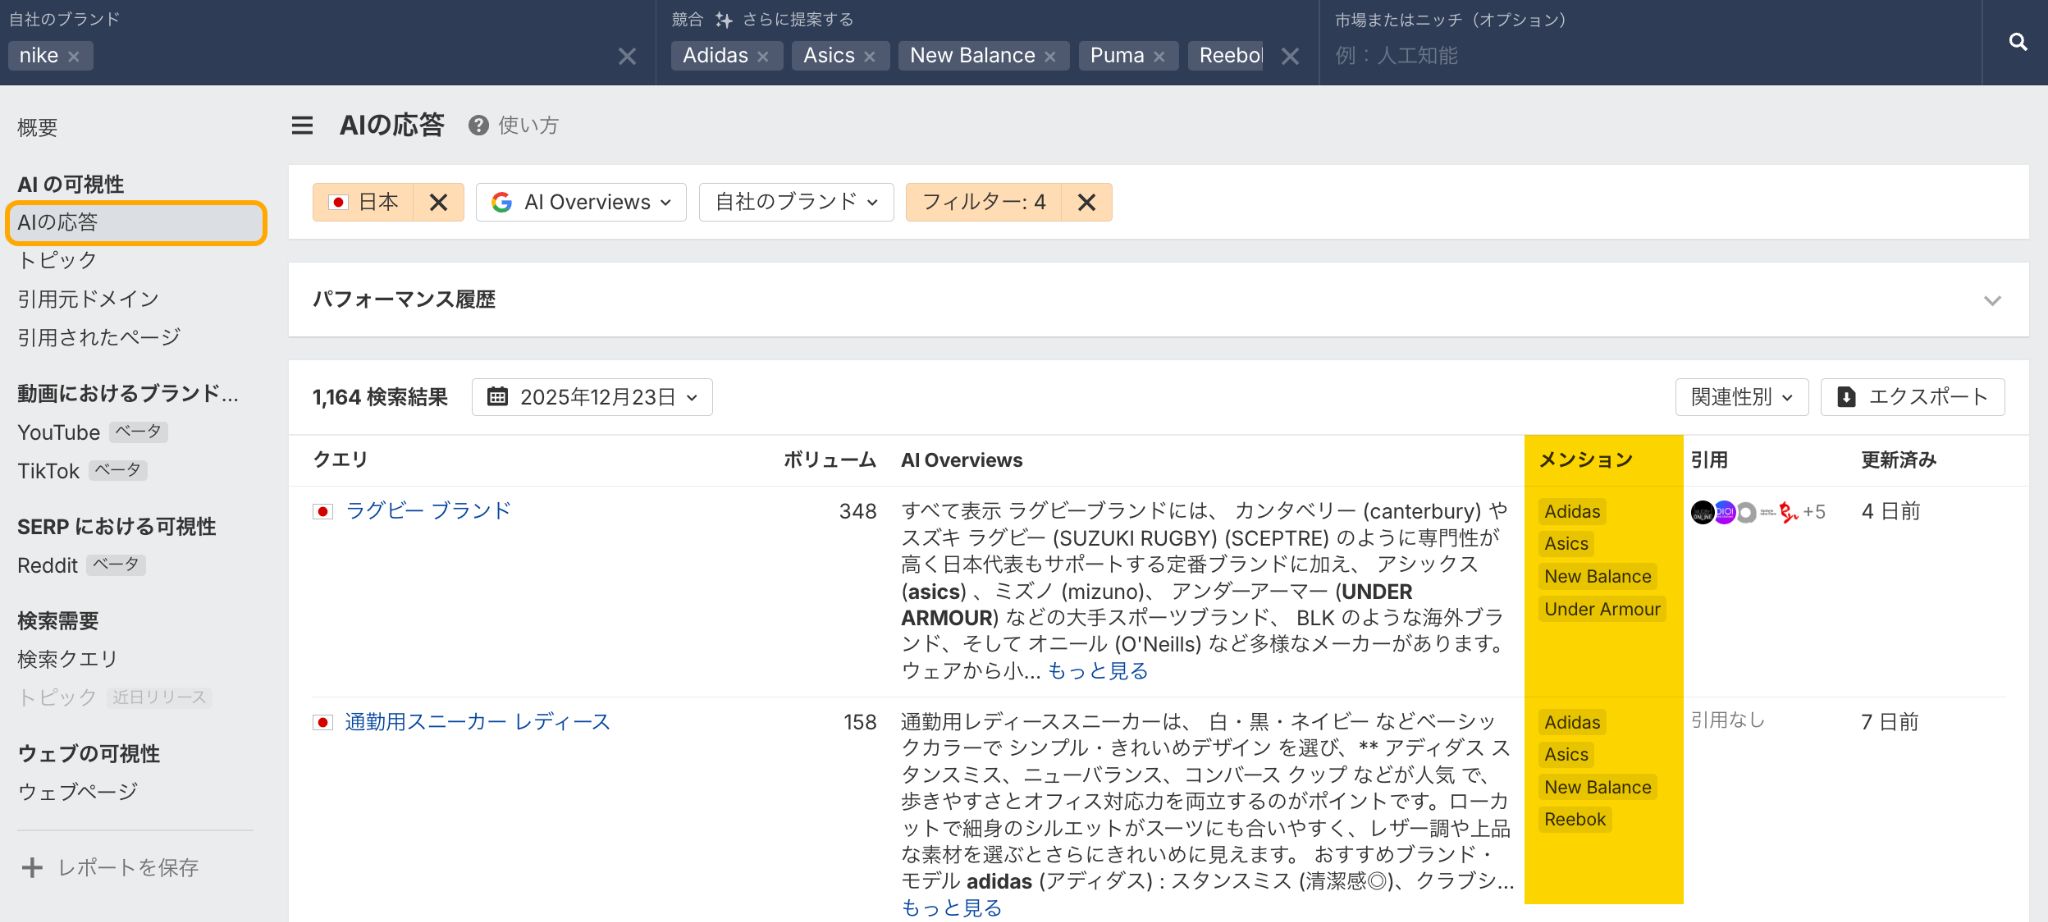Click the さらに提案する sparkle icon
The width and height of the screenshot is (2048, 922).
pyautogui.click(x=724, y=20)
